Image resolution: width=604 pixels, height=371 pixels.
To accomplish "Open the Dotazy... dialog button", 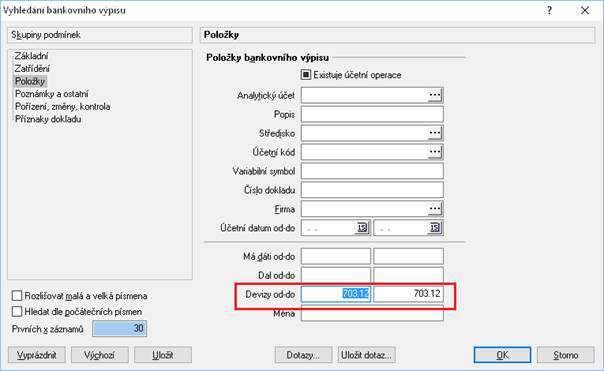I will click(x=303, y=355).
